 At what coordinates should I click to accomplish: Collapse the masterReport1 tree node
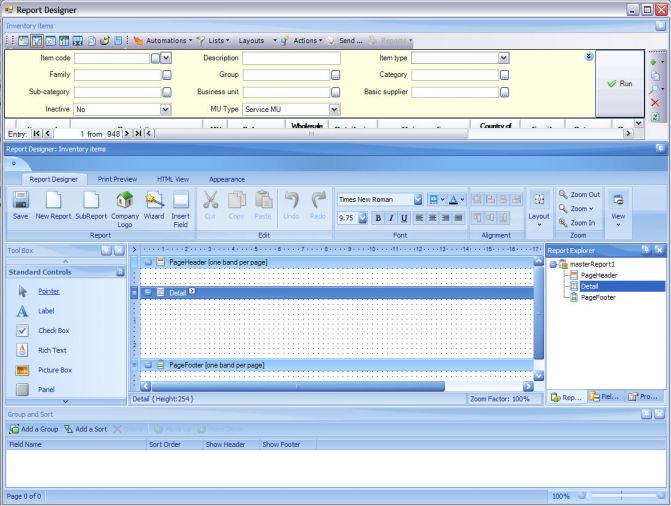(x=553, y=265)
